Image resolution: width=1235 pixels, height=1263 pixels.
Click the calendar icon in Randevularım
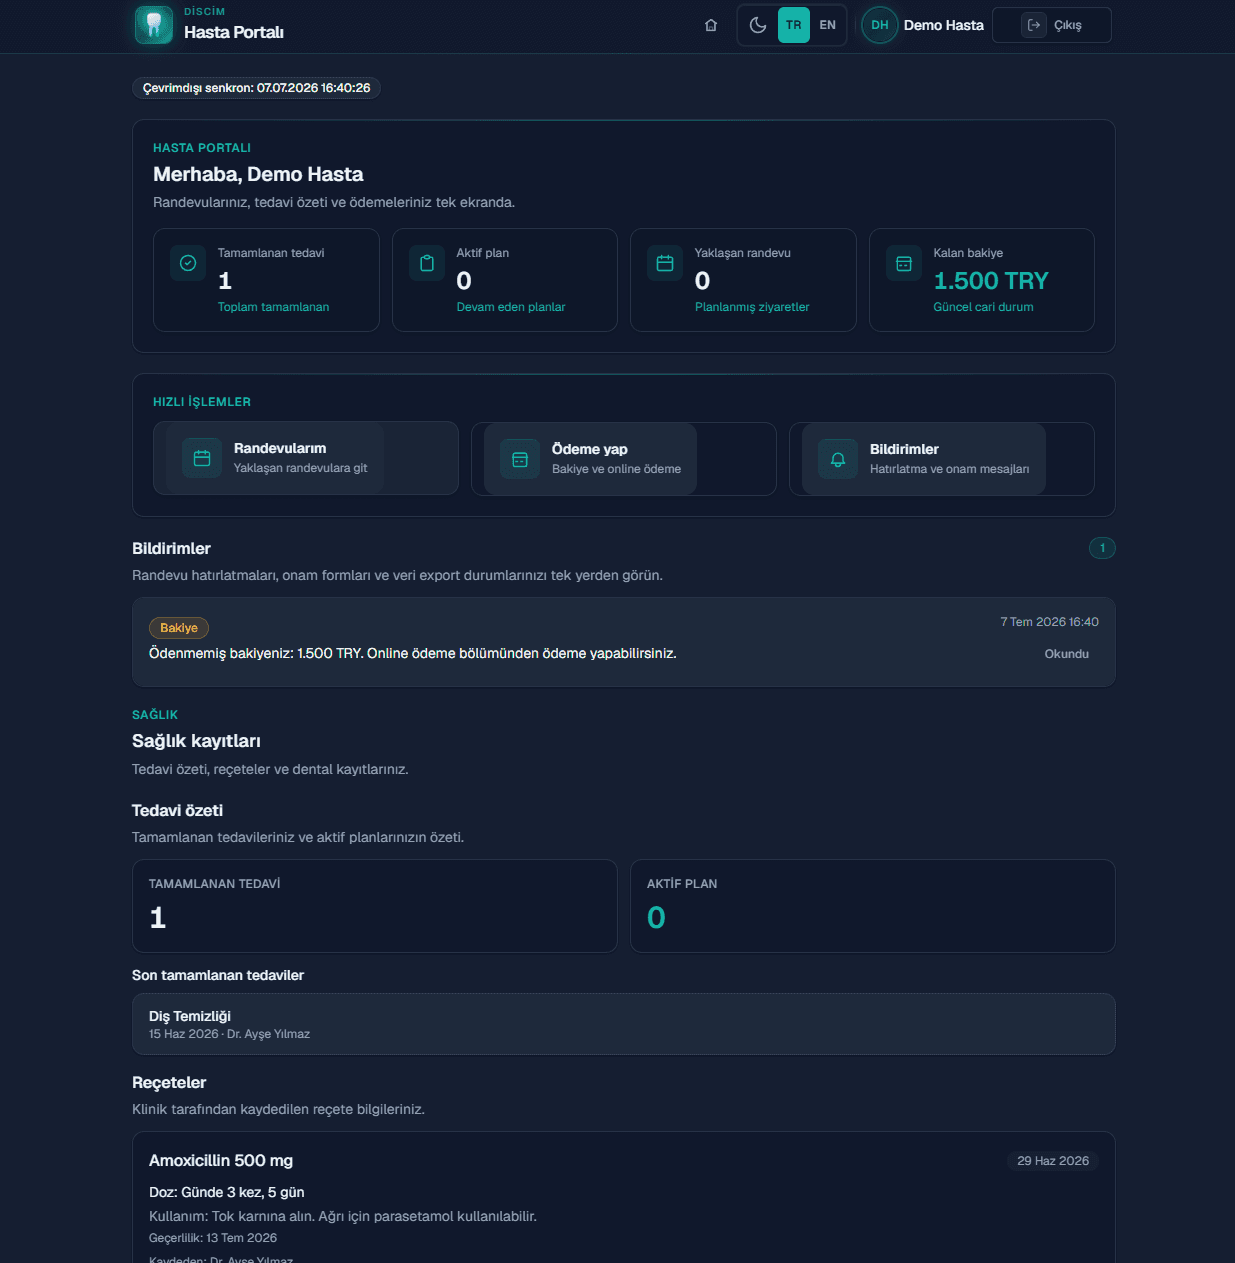tap(202, 458)
